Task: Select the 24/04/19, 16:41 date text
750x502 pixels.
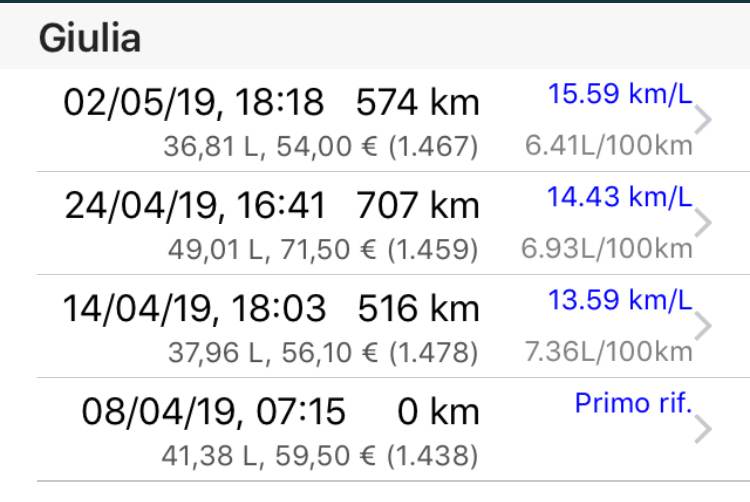Action: click(x=195, y=206)
